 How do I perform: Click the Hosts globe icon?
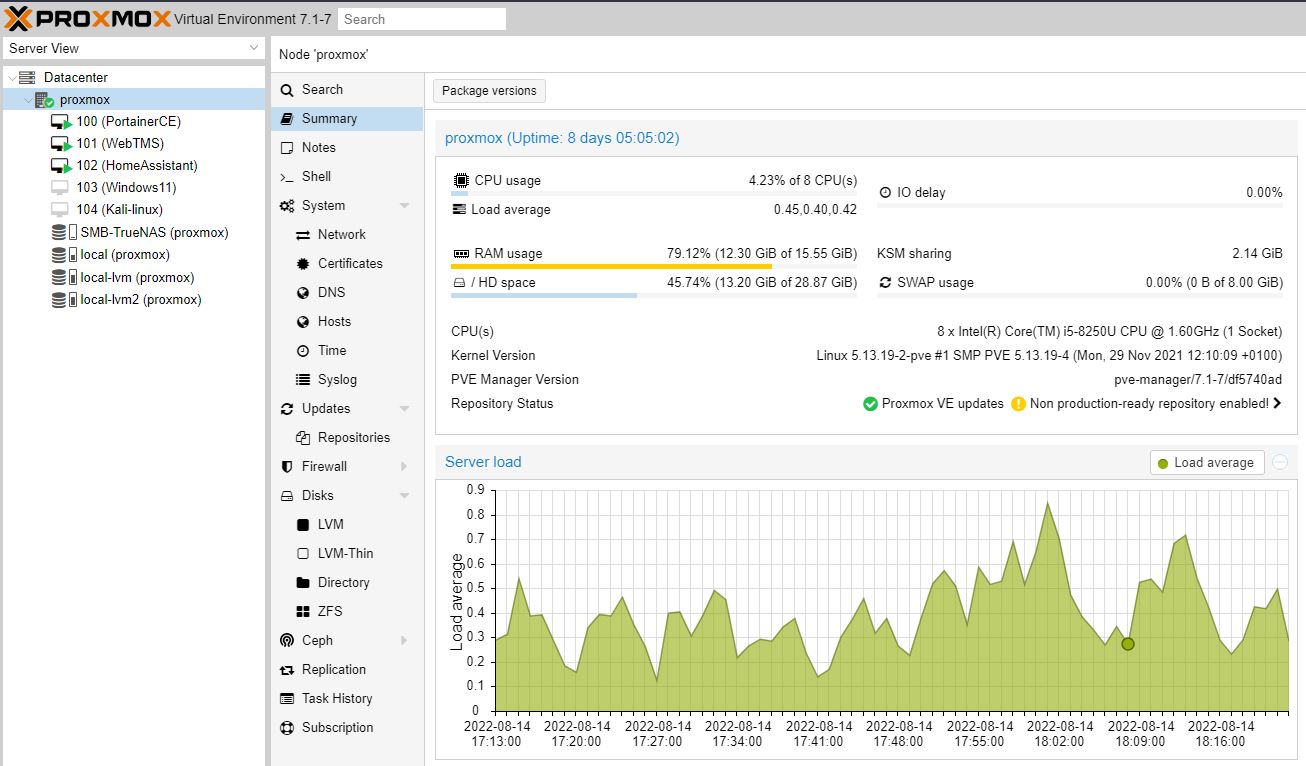click(303, 321)
